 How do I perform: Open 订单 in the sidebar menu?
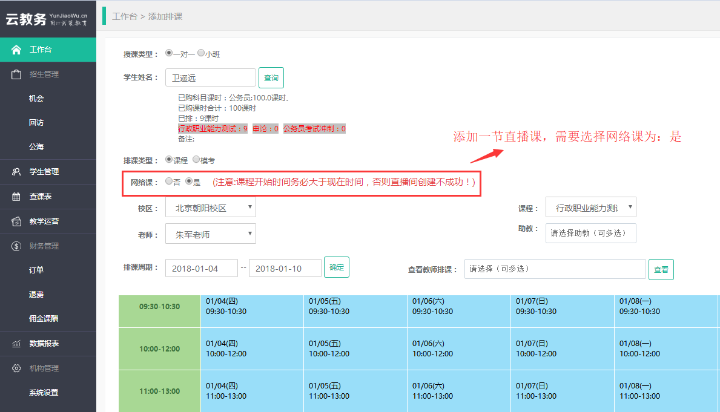pyautogui.click(x=36, y=269)
